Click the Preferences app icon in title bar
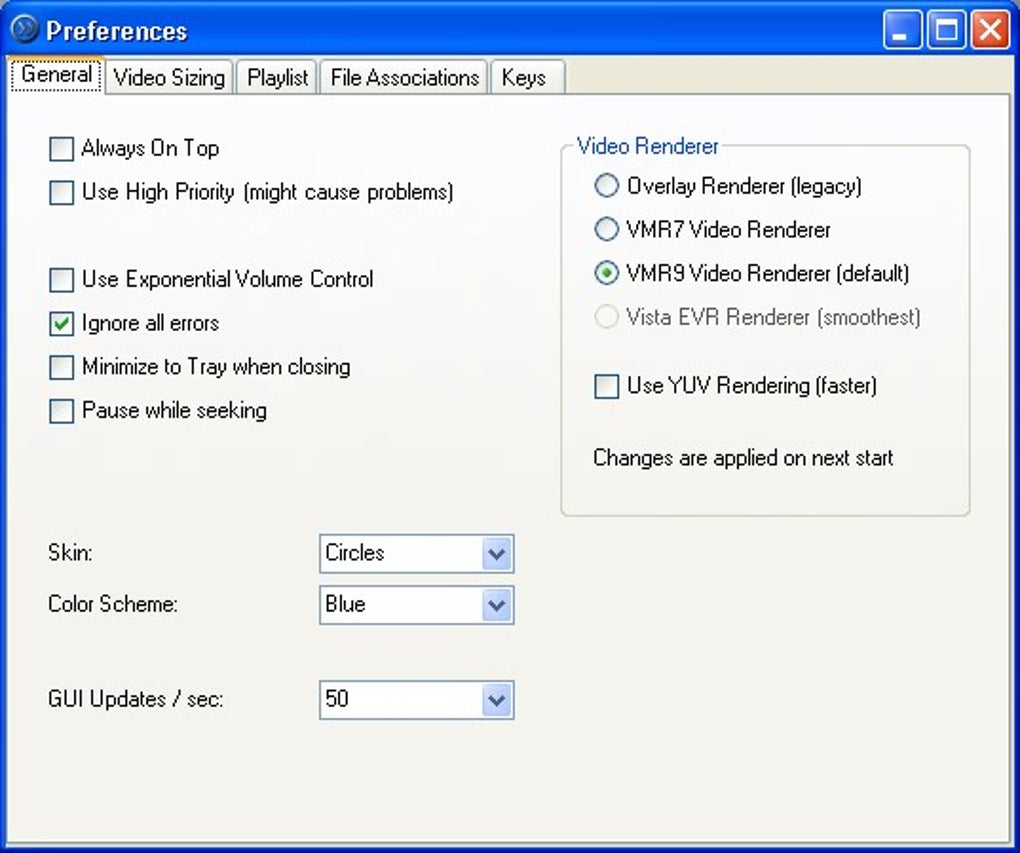Viewport: 1020px width, 853px height. pyautogui.click(x=25, y=29)
